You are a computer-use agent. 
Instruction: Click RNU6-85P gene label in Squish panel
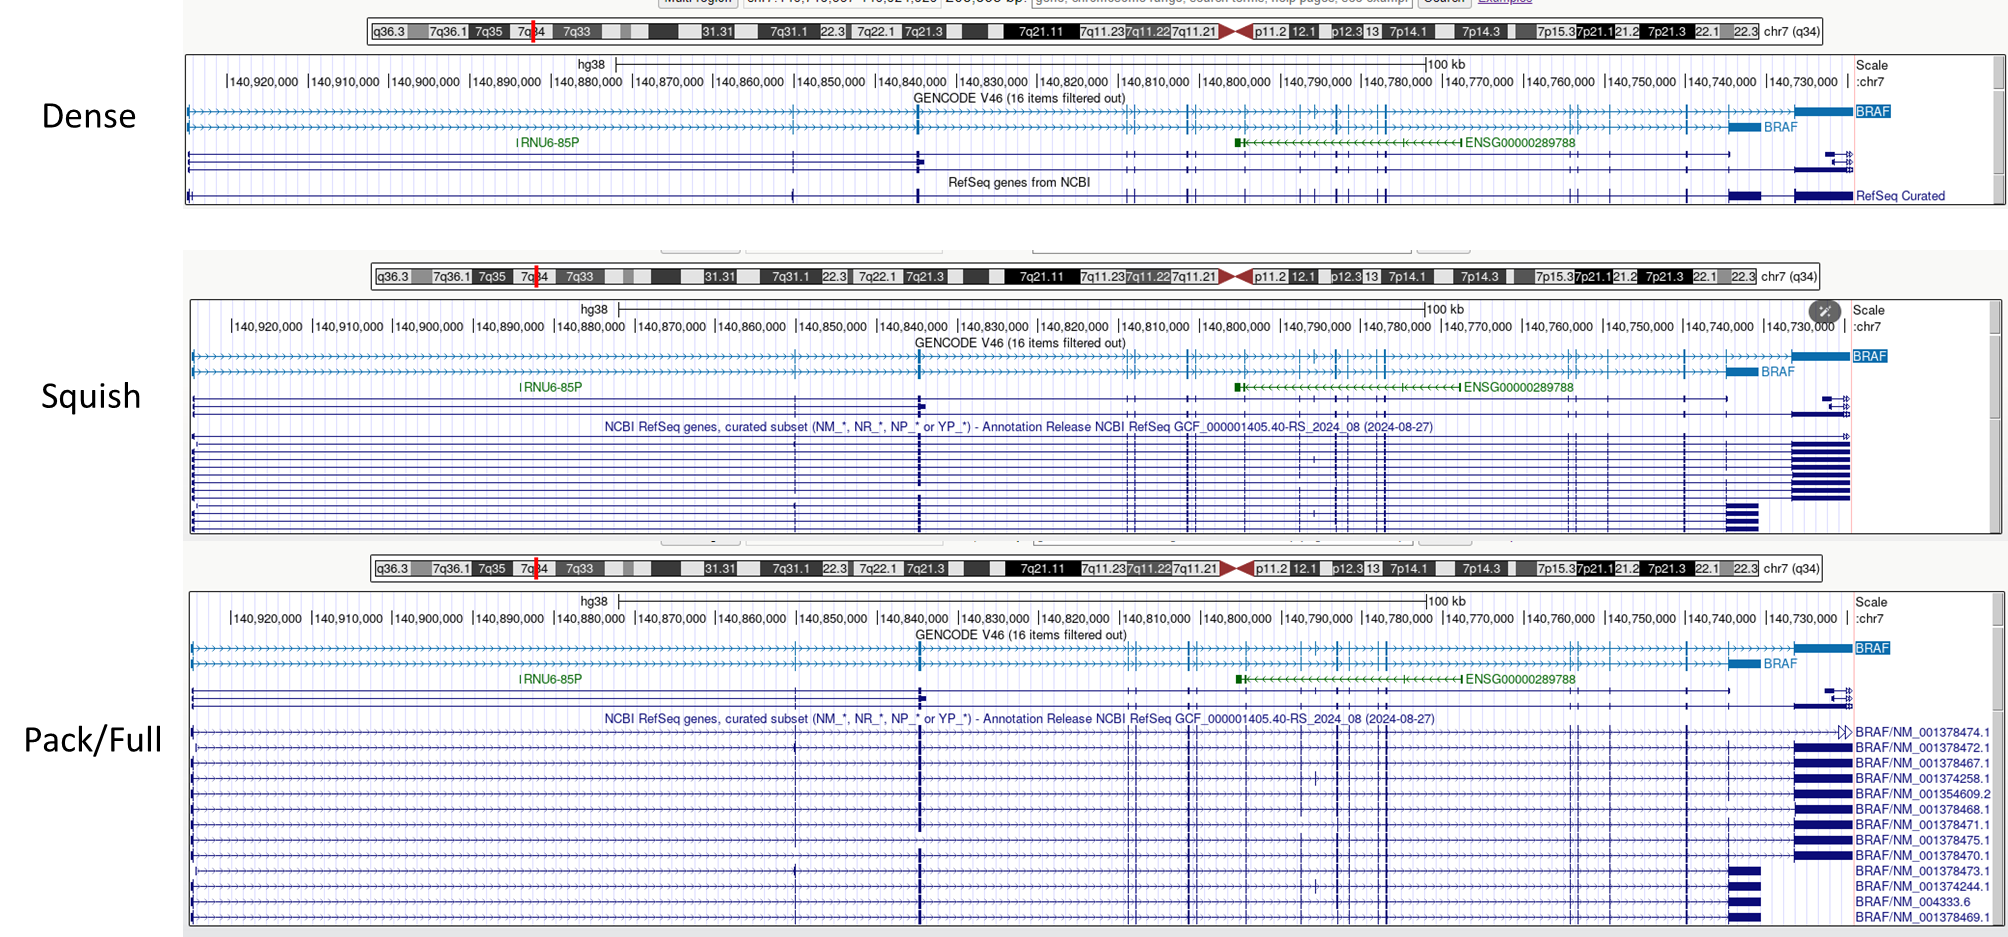pyautogui.click(x=552, y=388)
